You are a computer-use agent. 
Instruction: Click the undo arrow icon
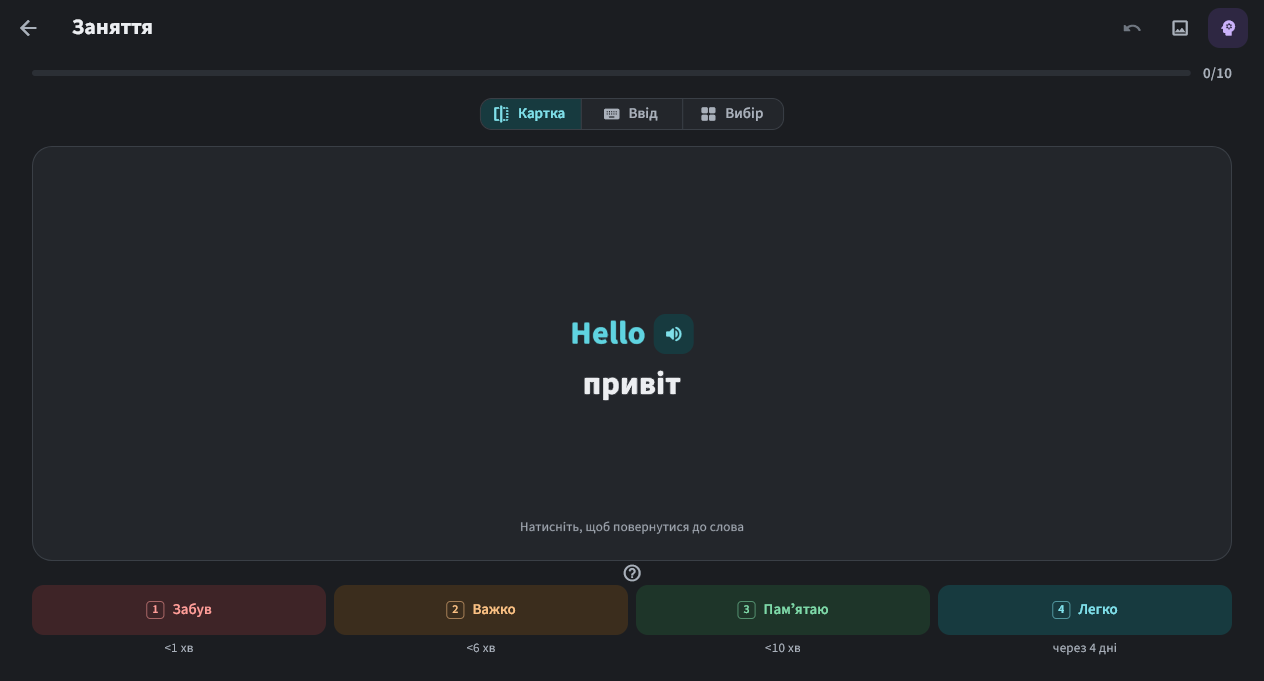tap(1132, 28)
